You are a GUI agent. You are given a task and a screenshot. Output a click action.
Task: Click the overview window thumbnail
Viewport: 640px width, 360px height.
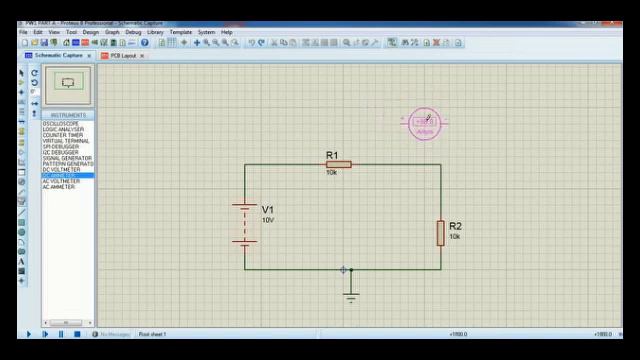[x=68, y=85]
